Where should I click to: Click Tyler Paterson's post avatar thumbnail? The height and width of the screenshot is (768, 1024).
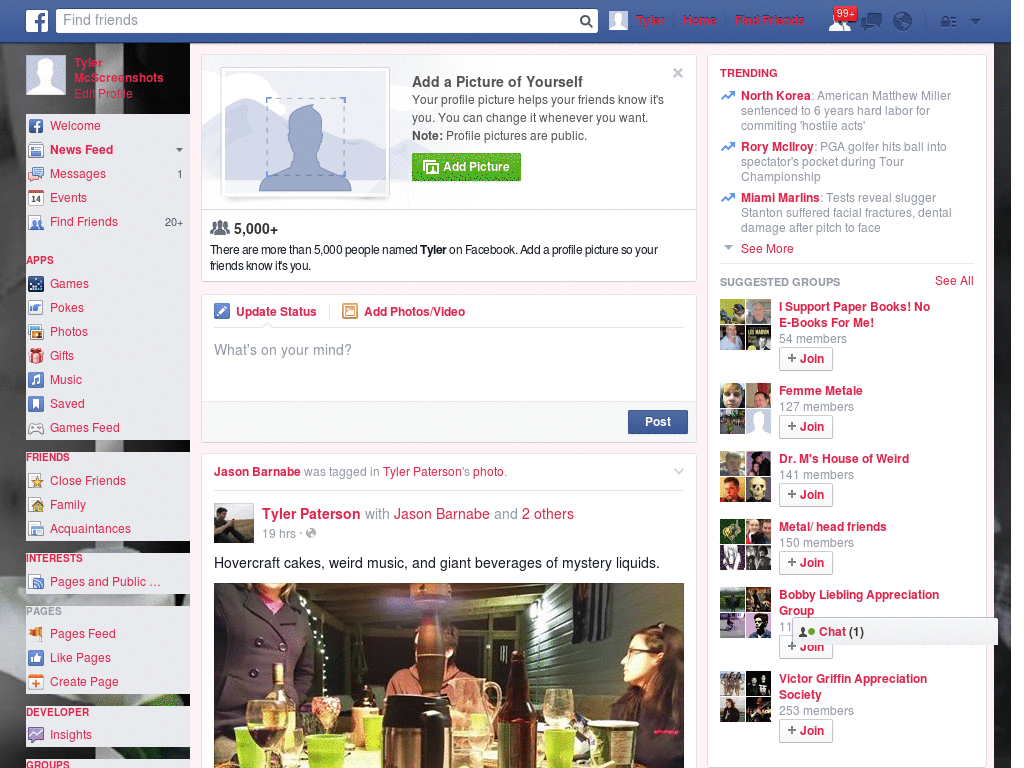point(234,523)
